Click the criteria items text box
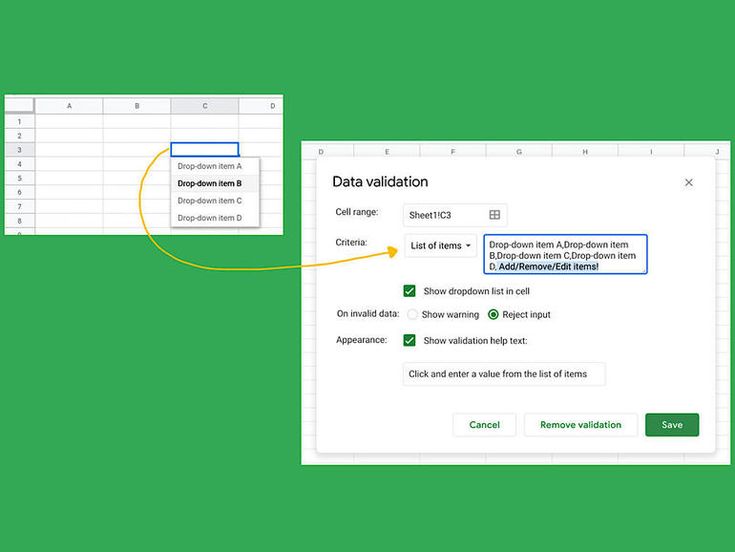 (x=565, y=254)
